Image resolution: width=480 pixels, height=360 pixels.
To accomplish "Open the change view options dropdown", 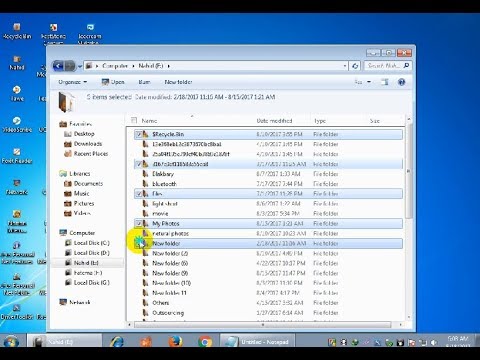I will click(369, 82).
